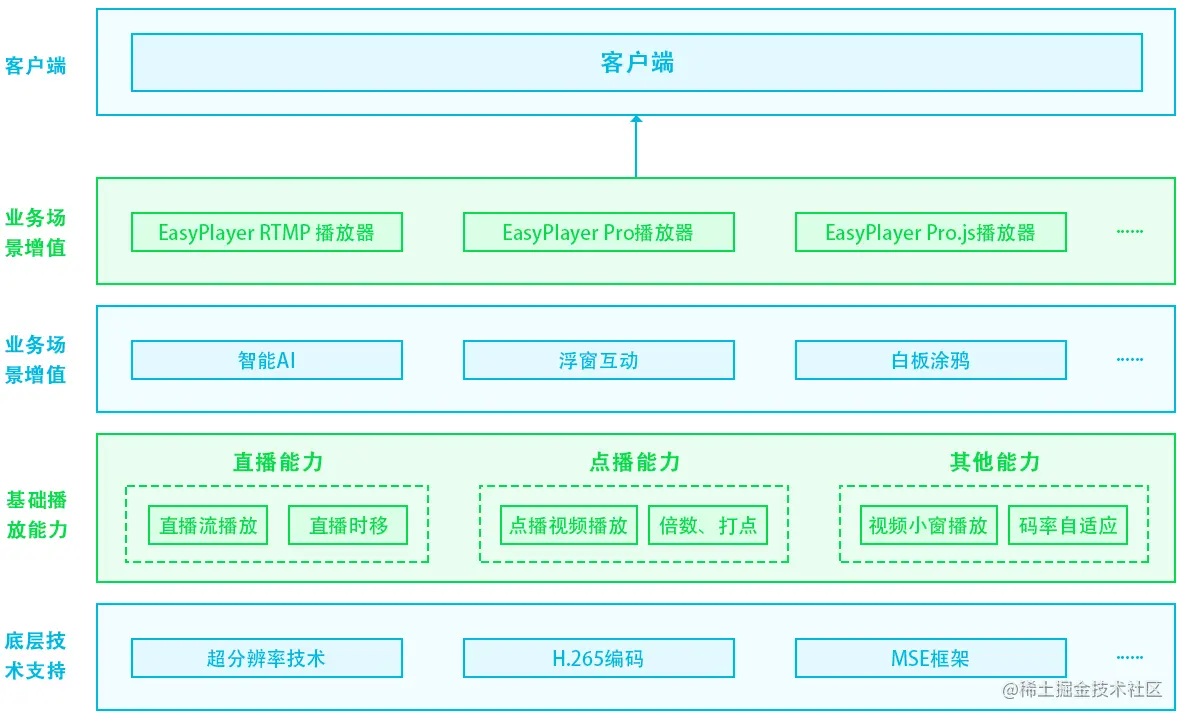This screenshot has width=1183, height=720.
Task: Enable the 码率自适应 capability
Action: click(1067, 525)
